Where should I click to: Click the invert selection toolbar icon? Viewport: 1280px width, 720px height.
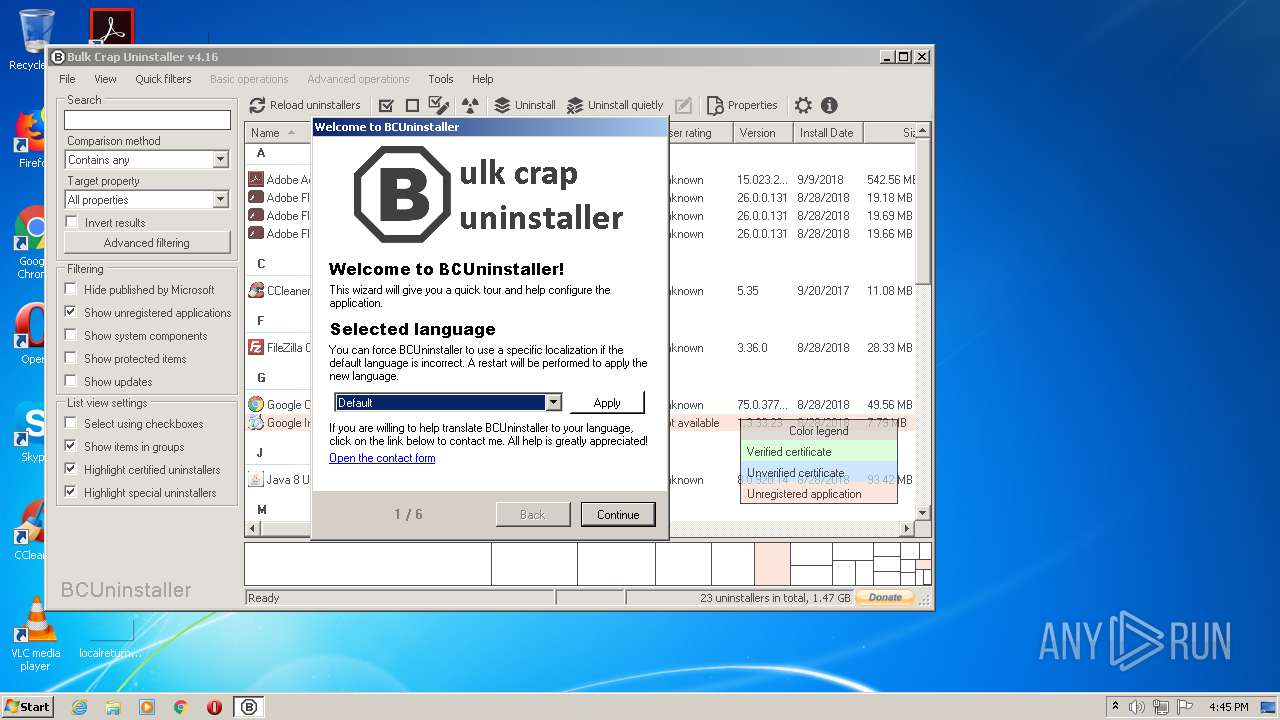pyautogui.click(x=439, y=105)
